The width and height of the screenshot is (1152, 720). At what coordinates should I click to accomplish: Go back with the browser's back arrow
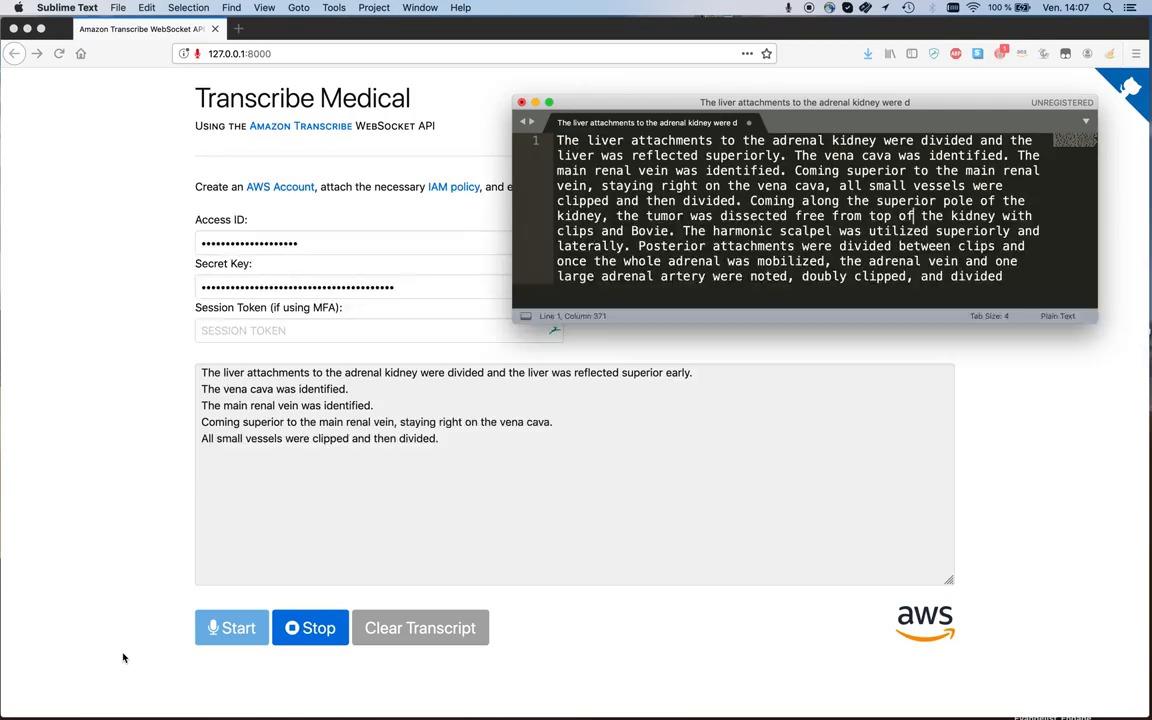click(14, 54)
